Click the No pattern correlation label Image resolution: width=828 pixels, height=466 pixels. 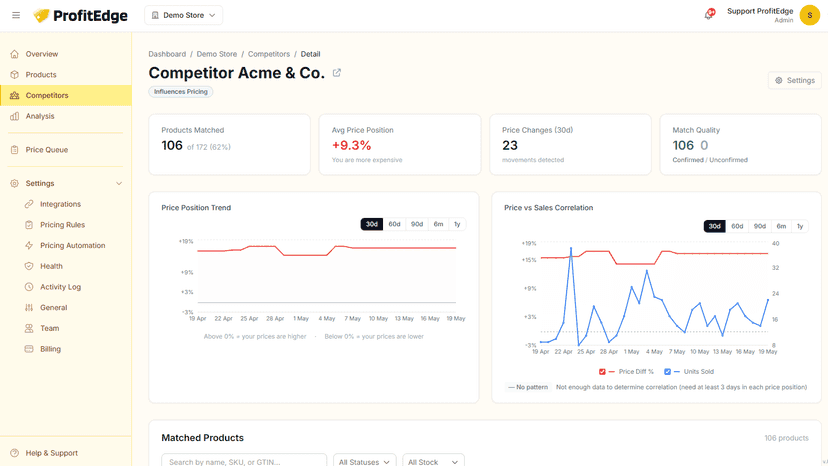[528, 387]
